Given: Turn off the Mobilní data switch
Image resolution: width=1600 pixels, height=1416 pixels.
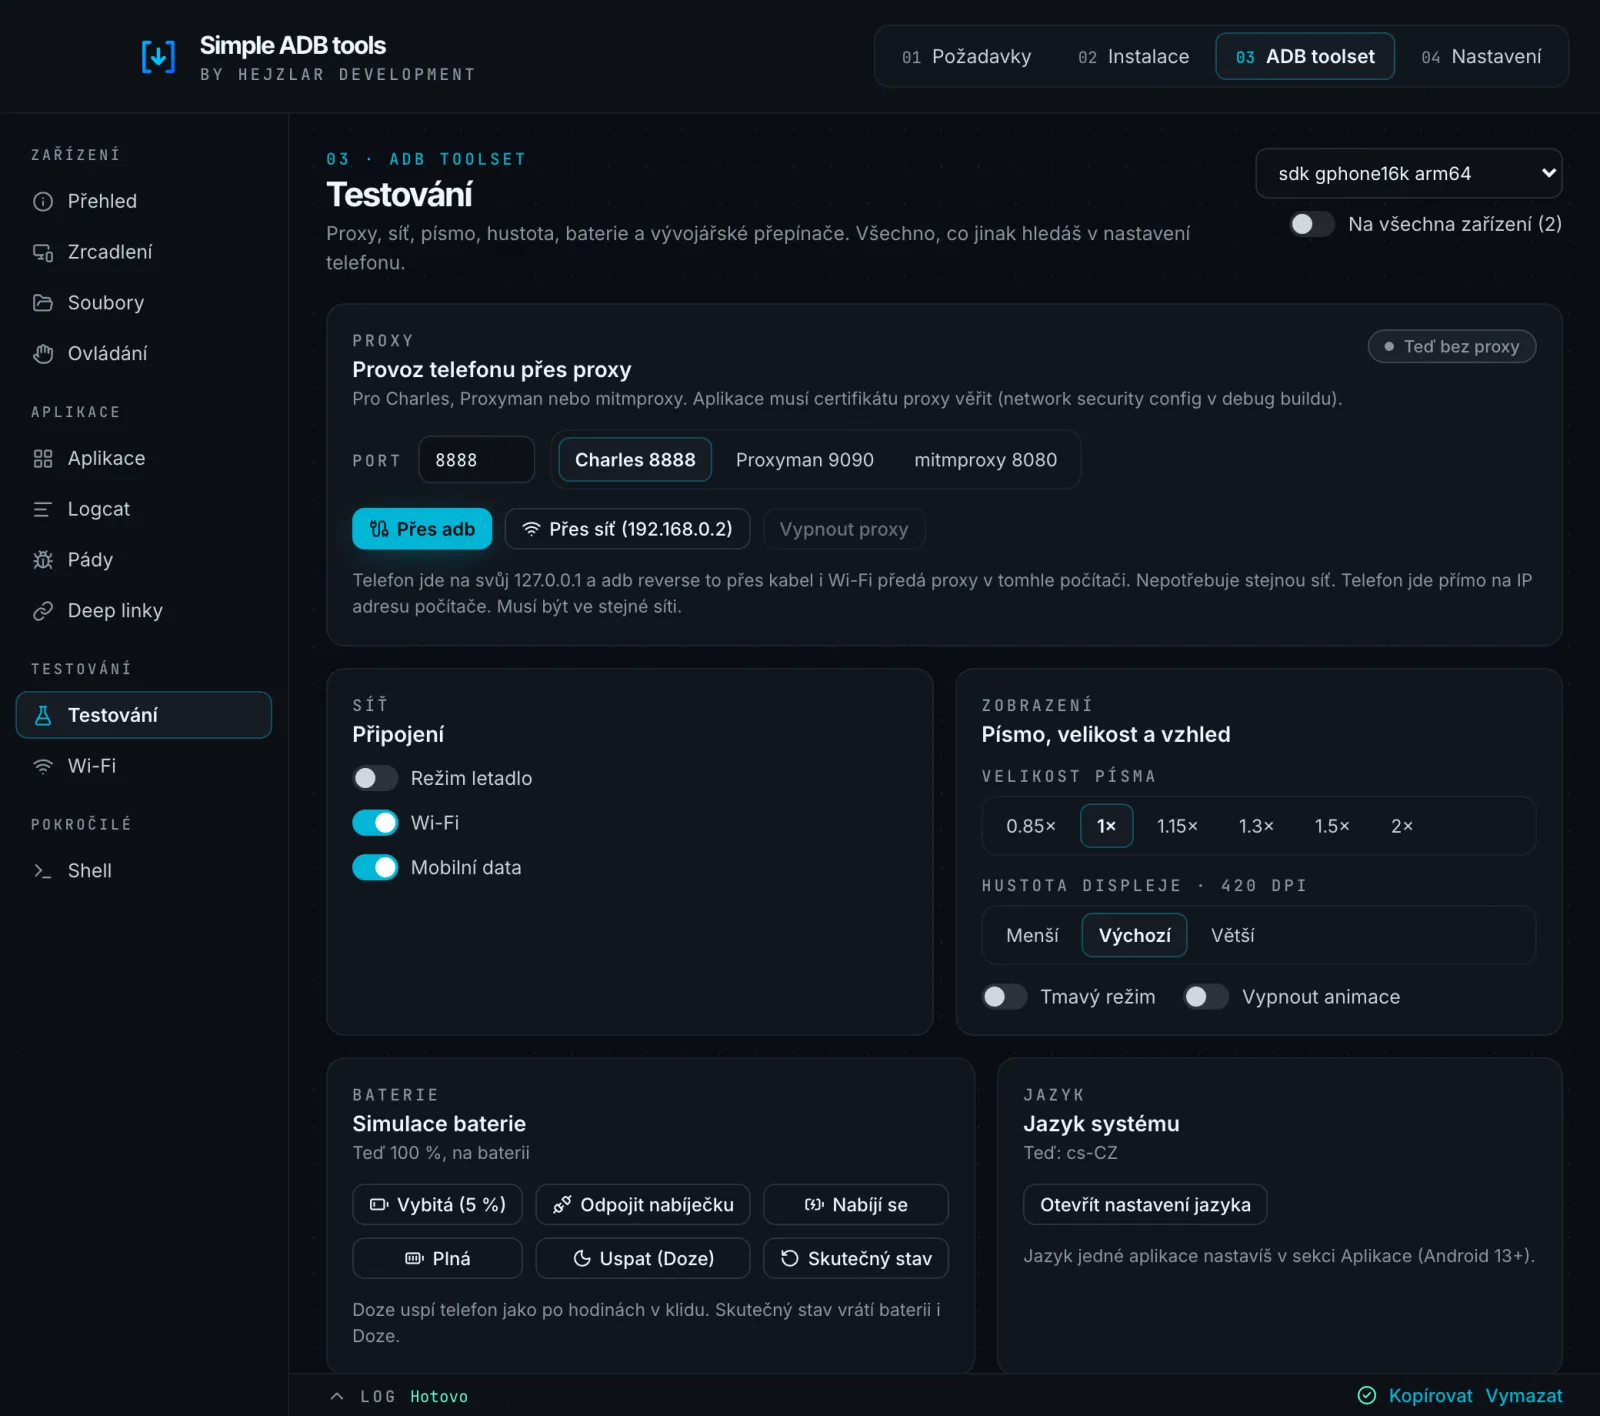Looking at the screenshot, I should [x=375, y=867].
